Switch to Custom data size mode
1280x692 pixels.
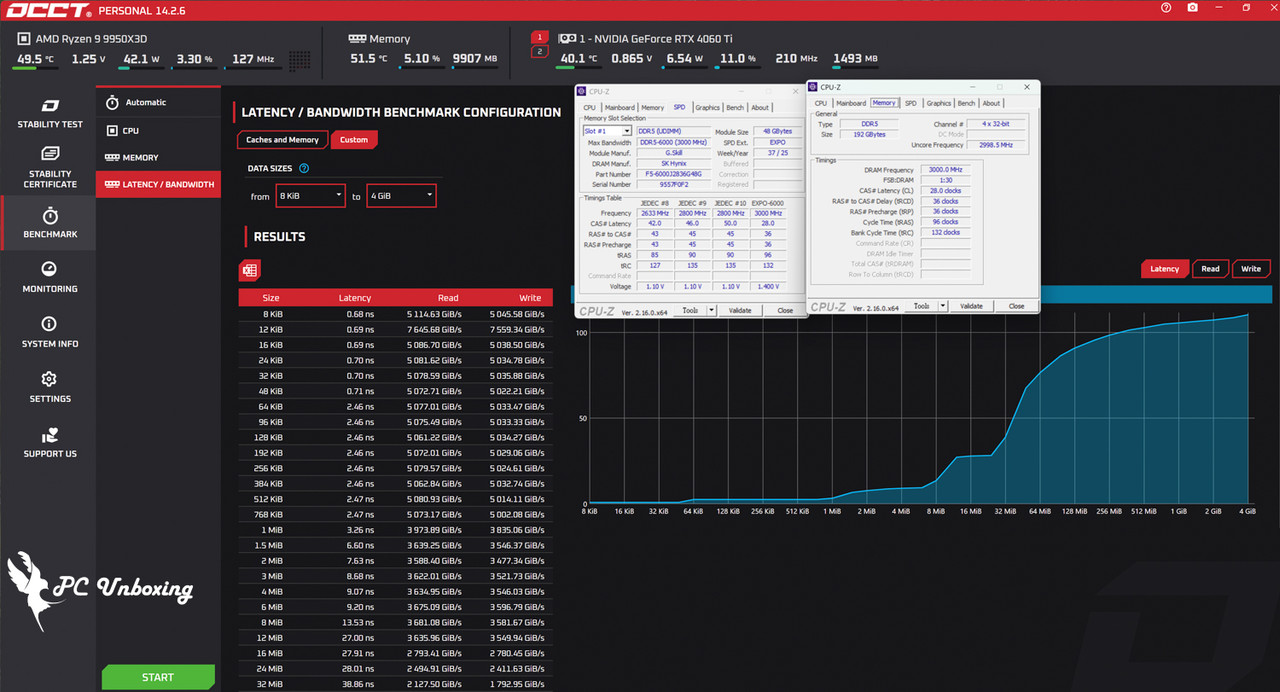coord(354,140)
